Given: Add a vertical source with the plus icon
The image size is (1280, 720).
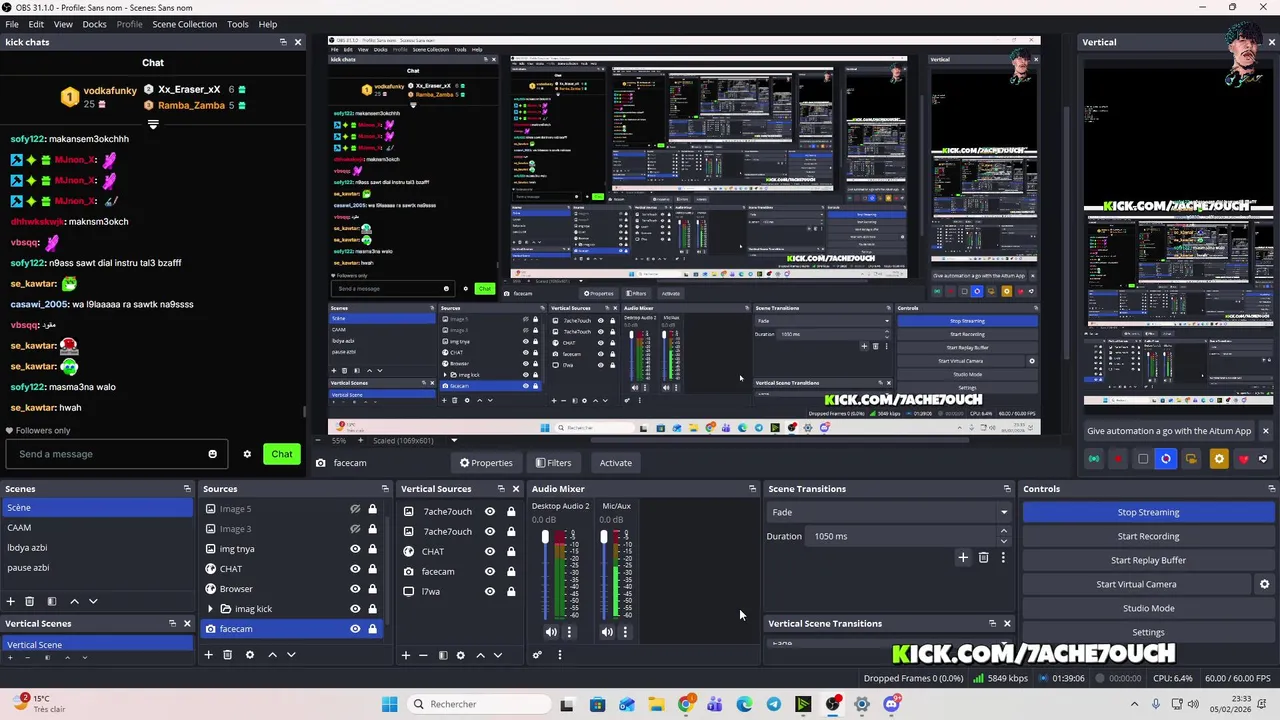Looking at the screenshot, I should pyautogui.click(x=406, y=655).
